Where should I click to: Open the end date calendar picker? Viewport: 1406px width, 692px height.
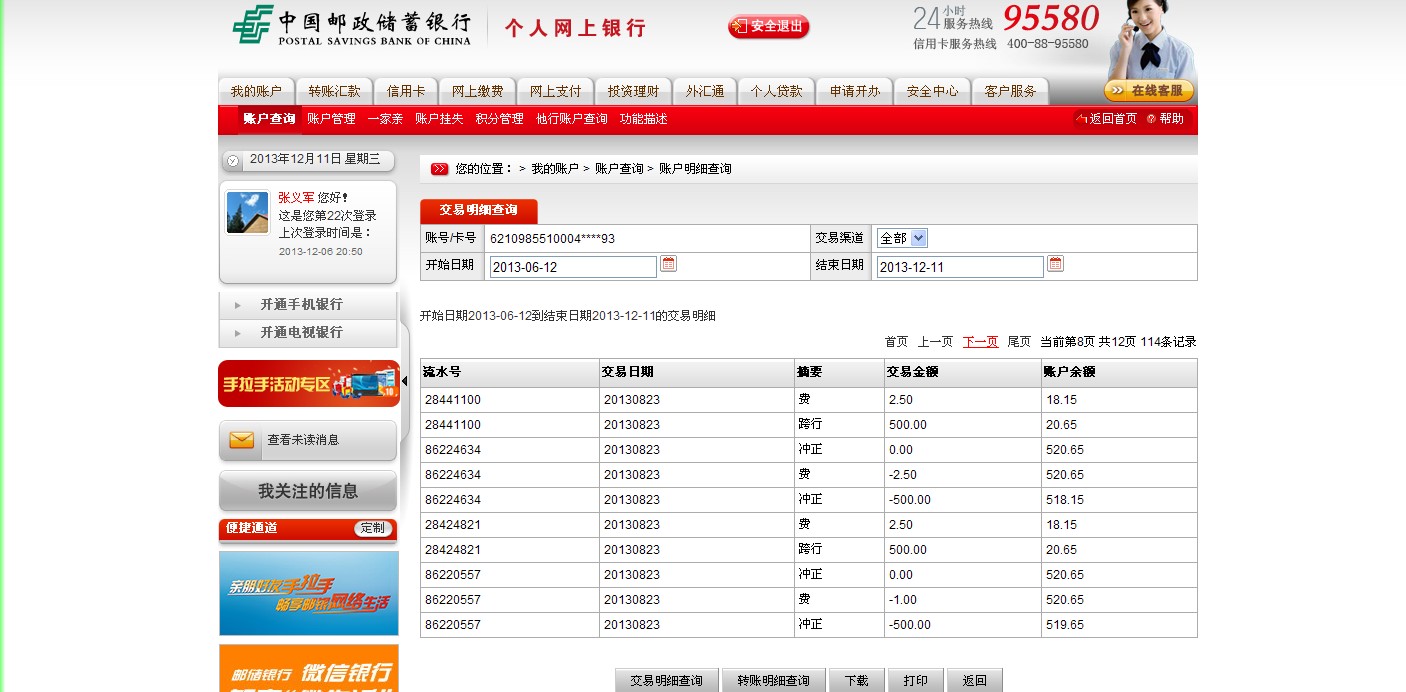(1055, 264)
